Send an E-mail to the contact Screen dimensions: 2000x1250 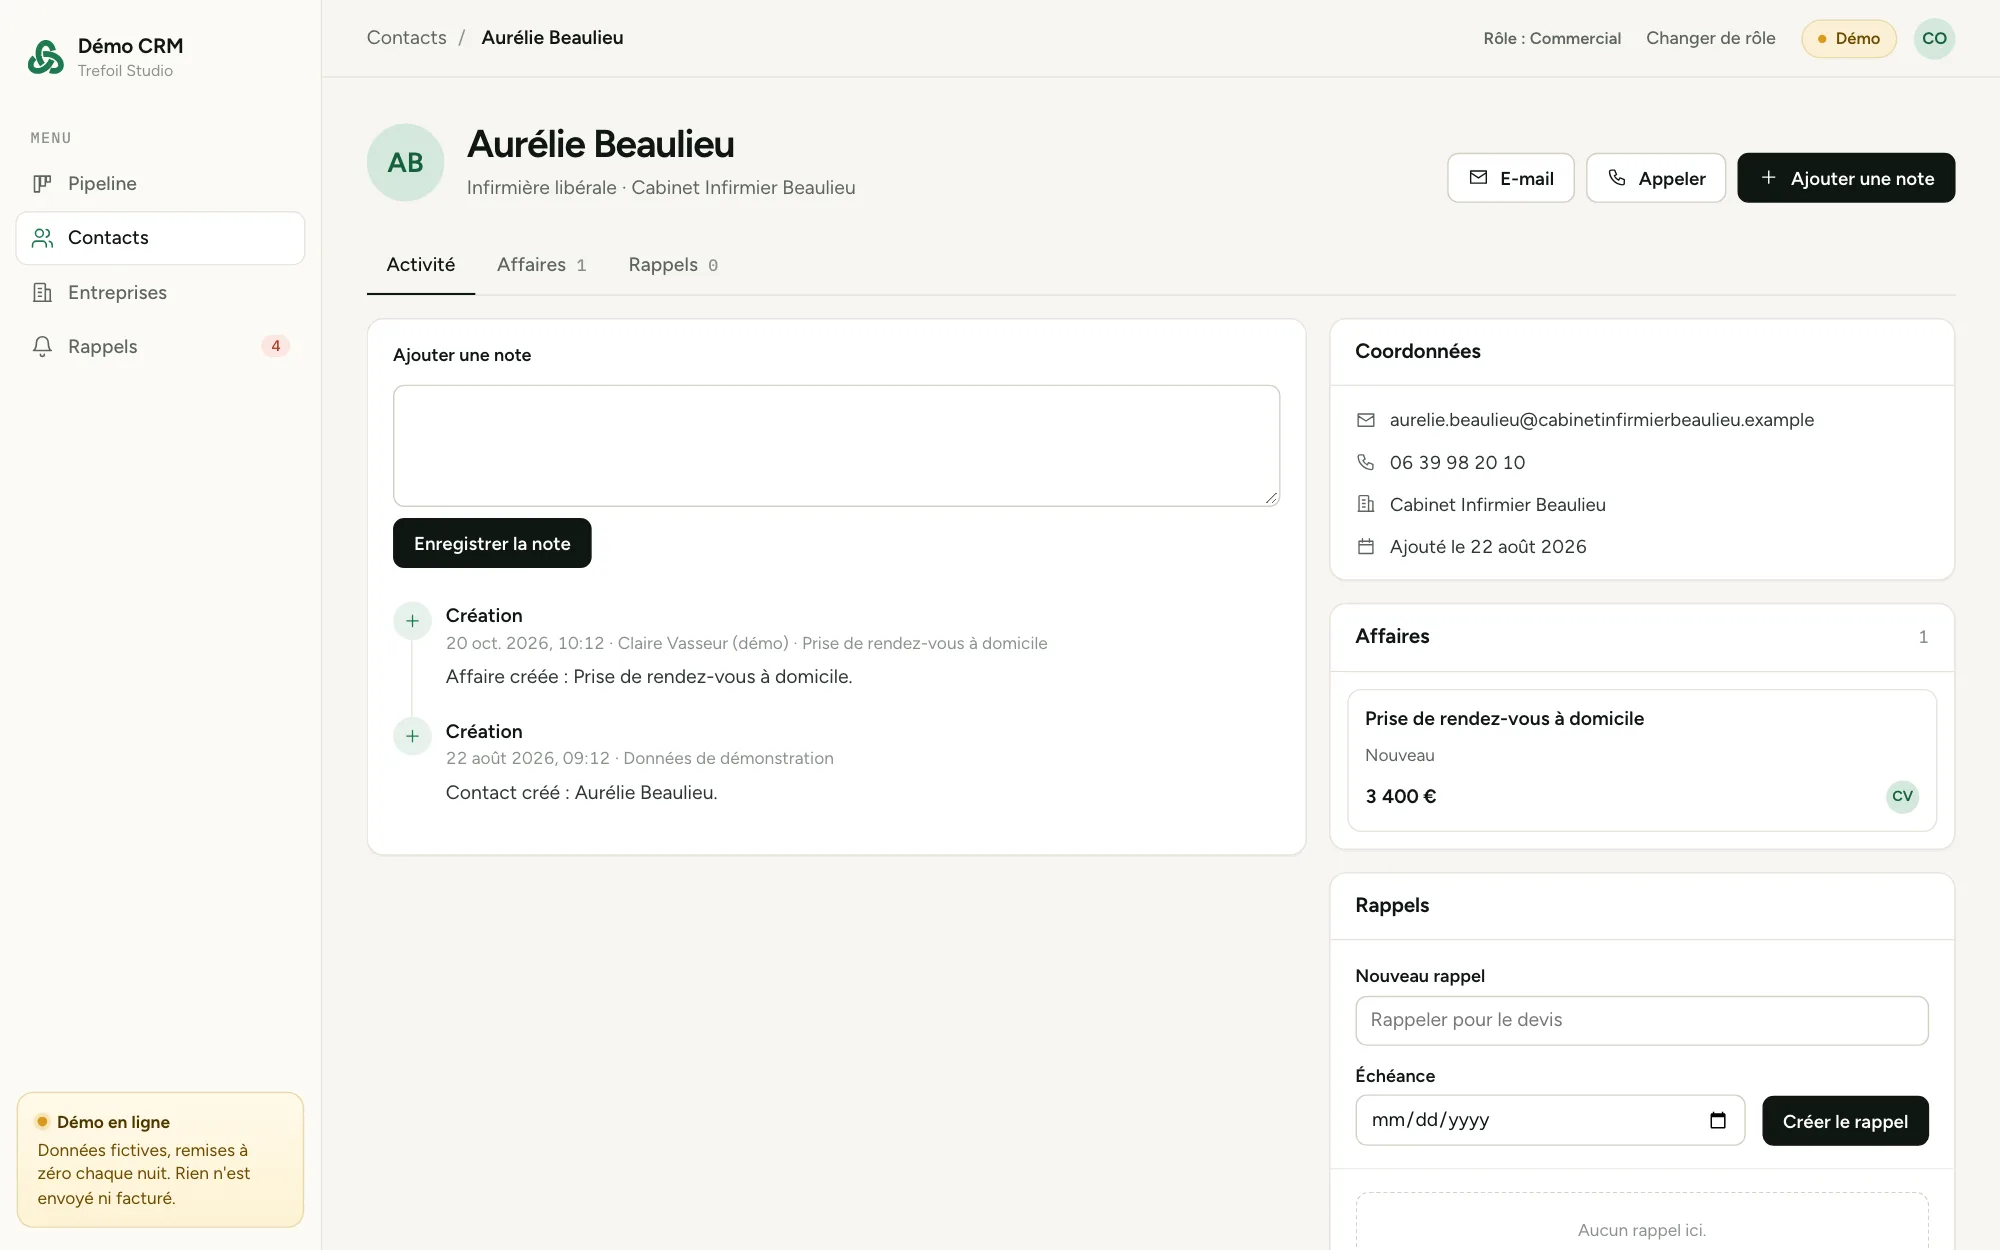click(x=1510, y=178)
